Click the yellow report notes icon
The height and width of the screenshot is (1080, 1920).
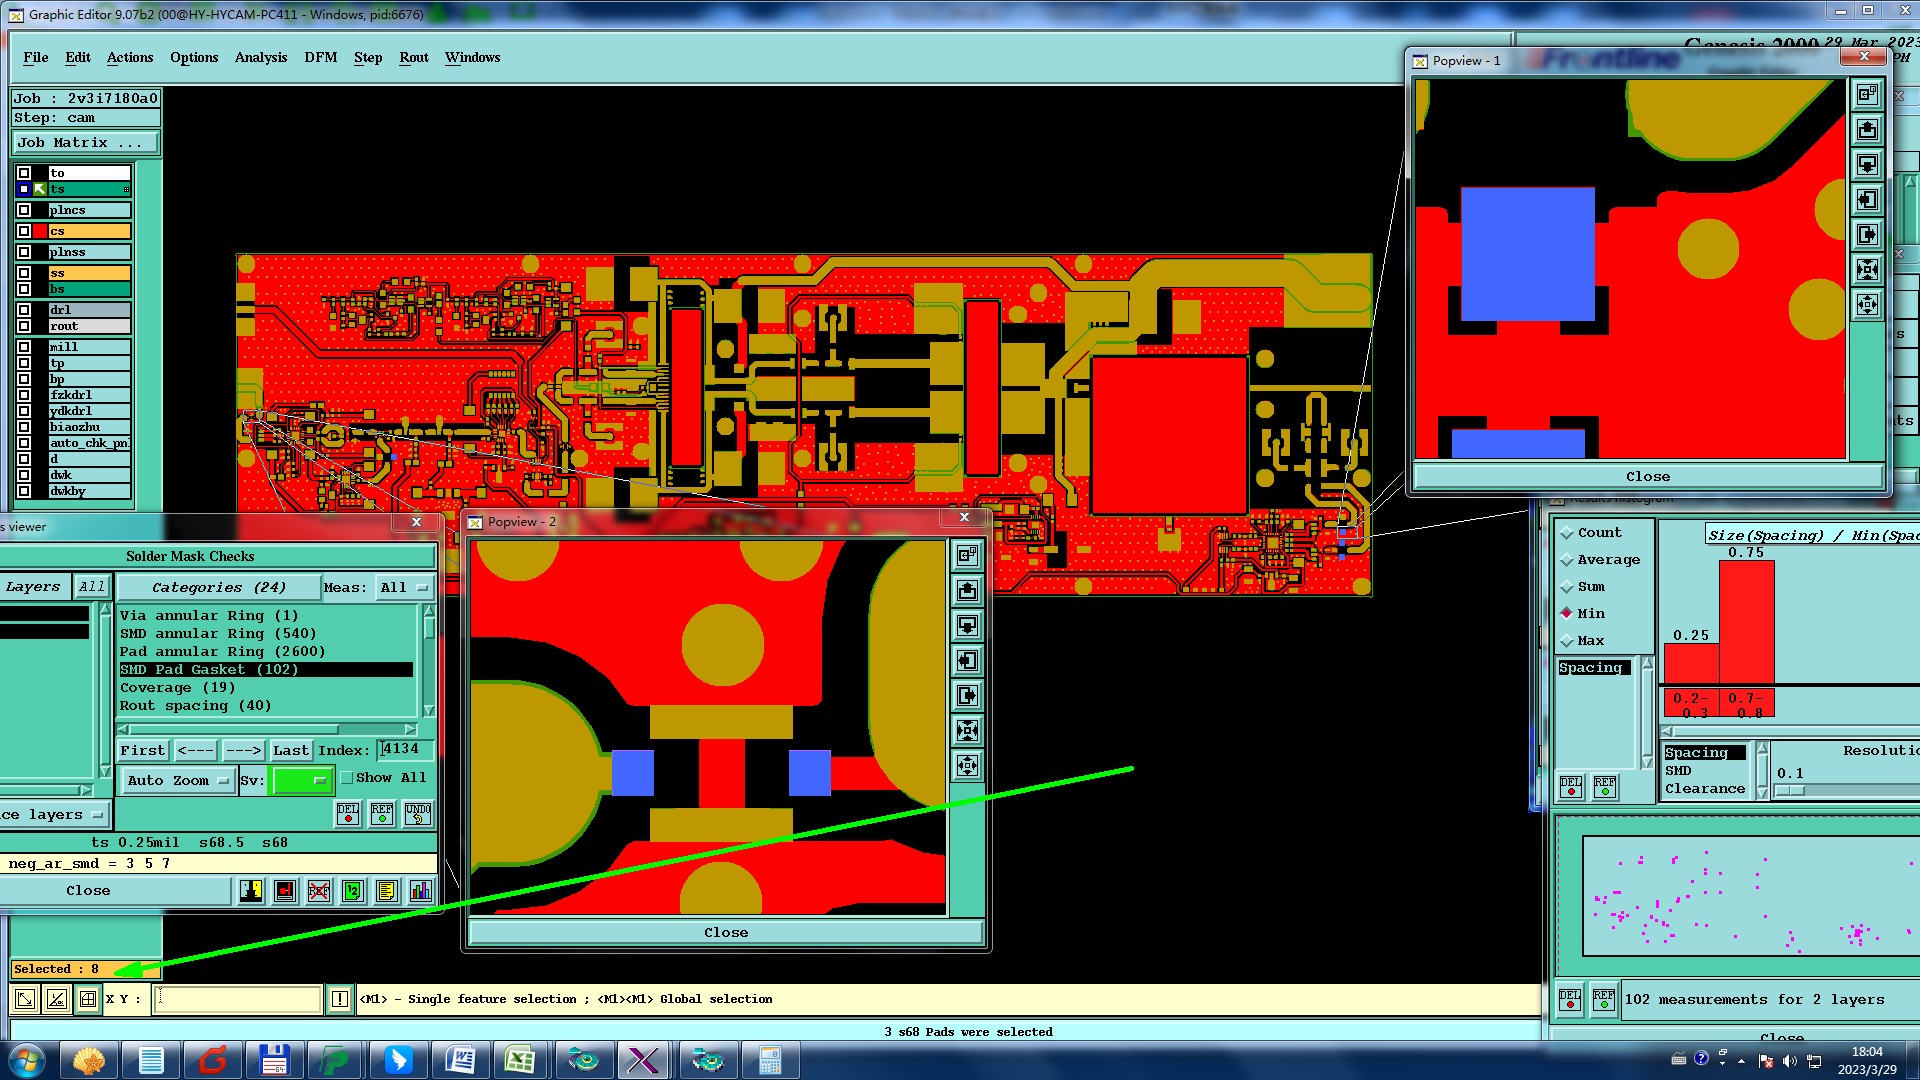click(387, 891)
